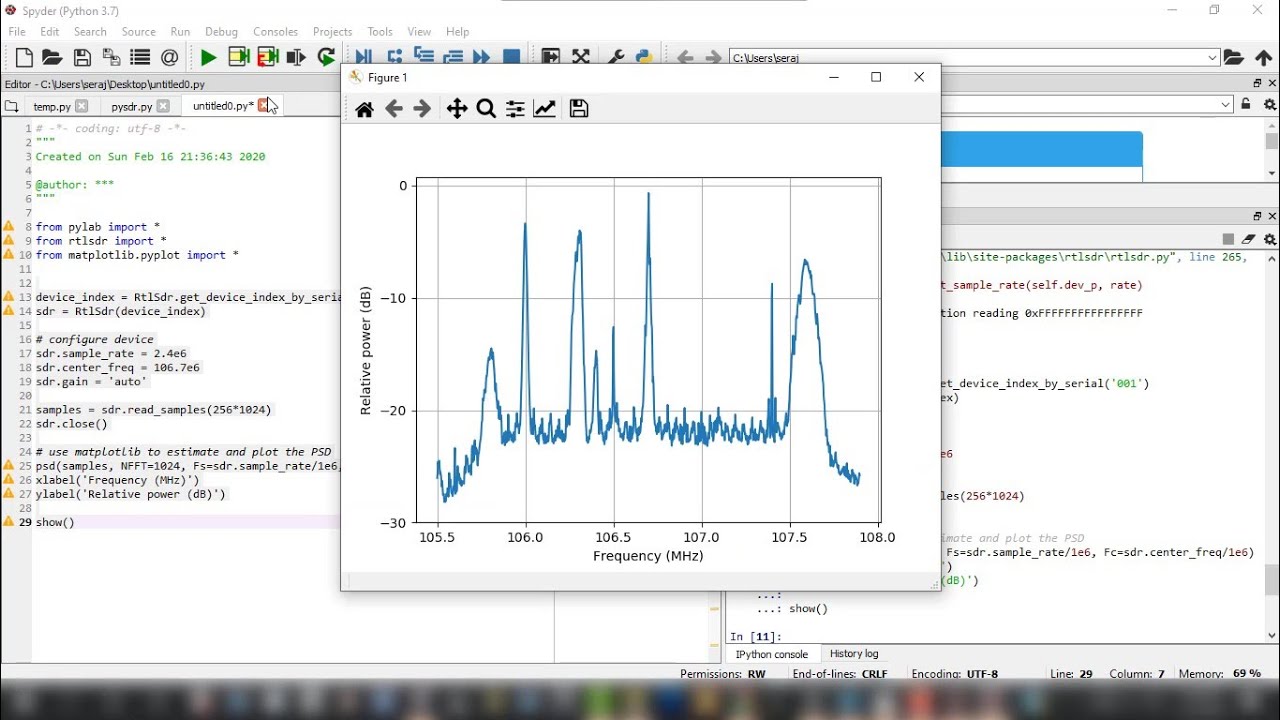Go forward to the next view in Figure 1
This screenshot has width=1280, height=720.
(x=422, y=109)
